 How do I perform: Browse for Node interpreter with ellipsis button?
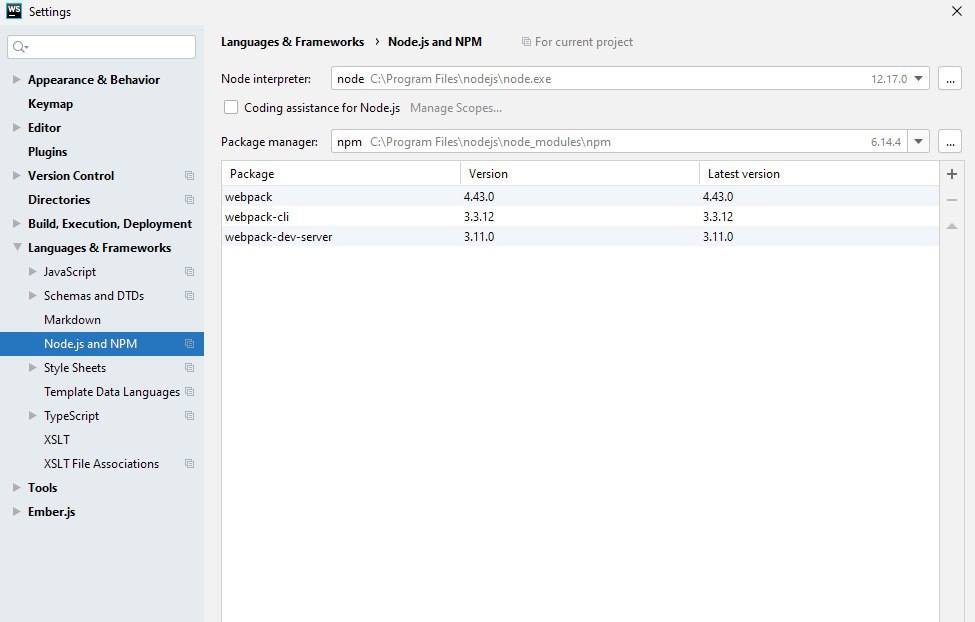[950, 79]
